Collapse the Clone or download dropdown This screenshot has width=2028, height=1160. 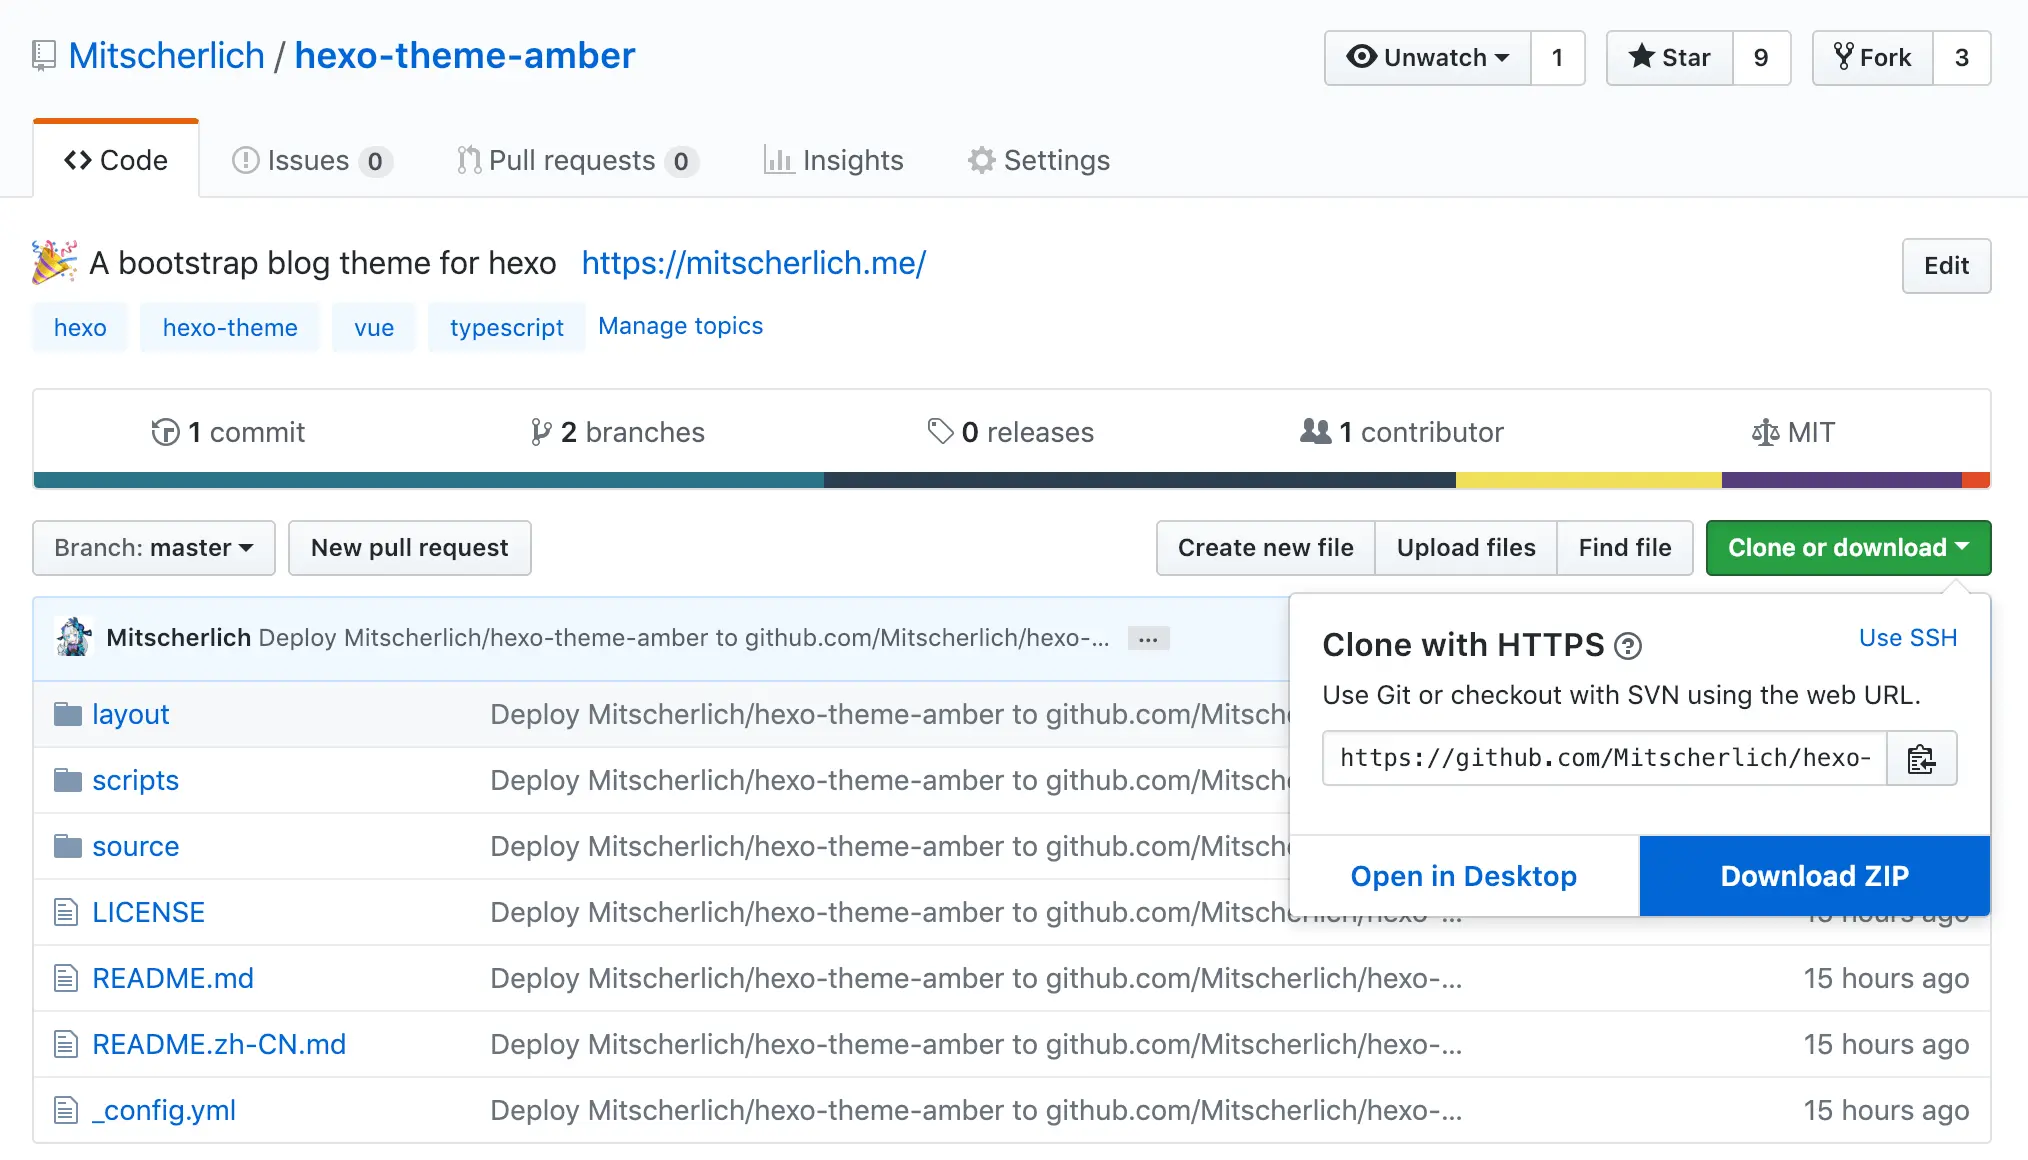point(1848,548)
